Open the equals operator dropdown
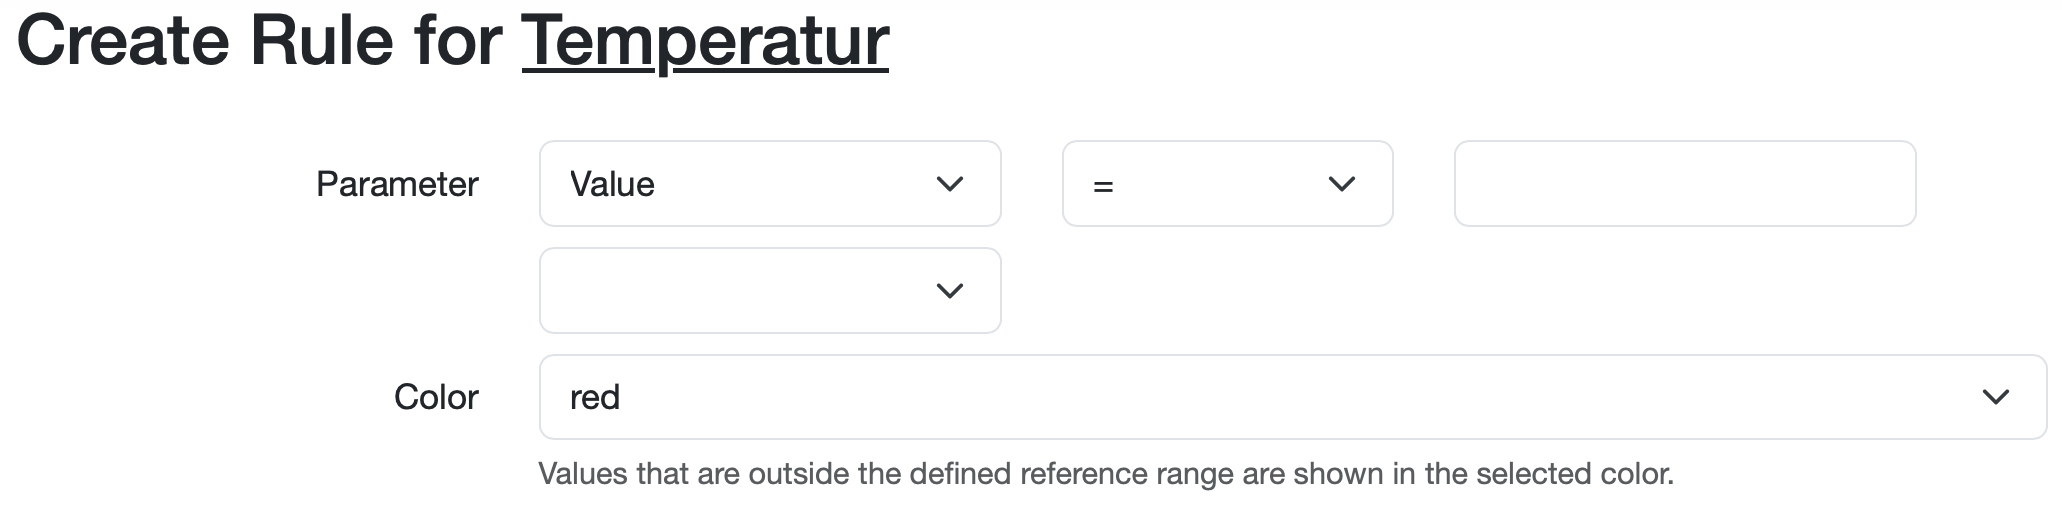Viewport: 2062px width, 510px height. tap(1226, 184)
